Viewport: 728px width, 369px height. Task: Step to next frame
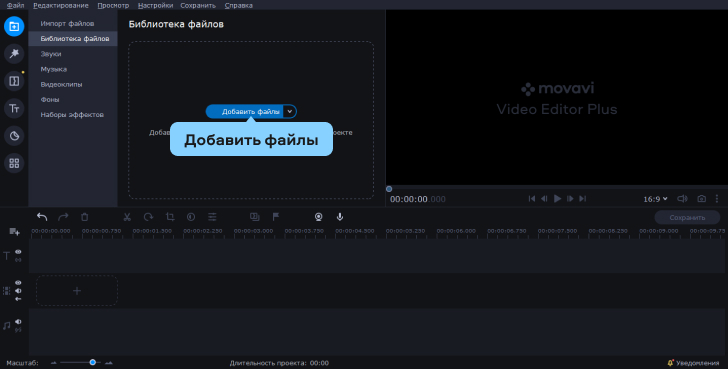tap(570, 199)
